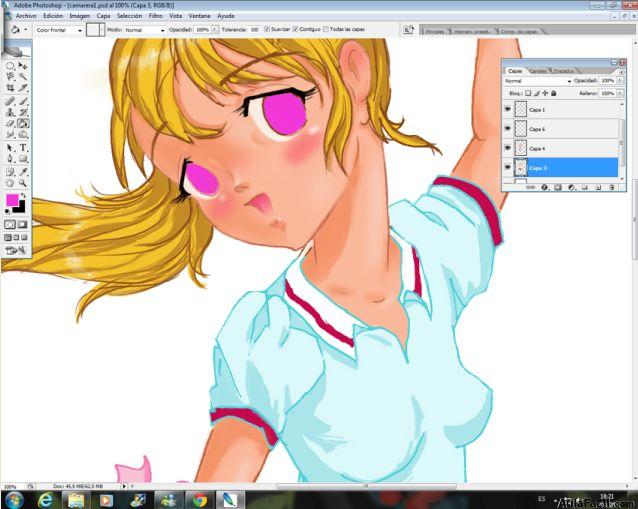Image resolution: width=638 pixels, height=509 pixels.
Task: Enable Todas las capas checkbox
Action: [326, 29]
